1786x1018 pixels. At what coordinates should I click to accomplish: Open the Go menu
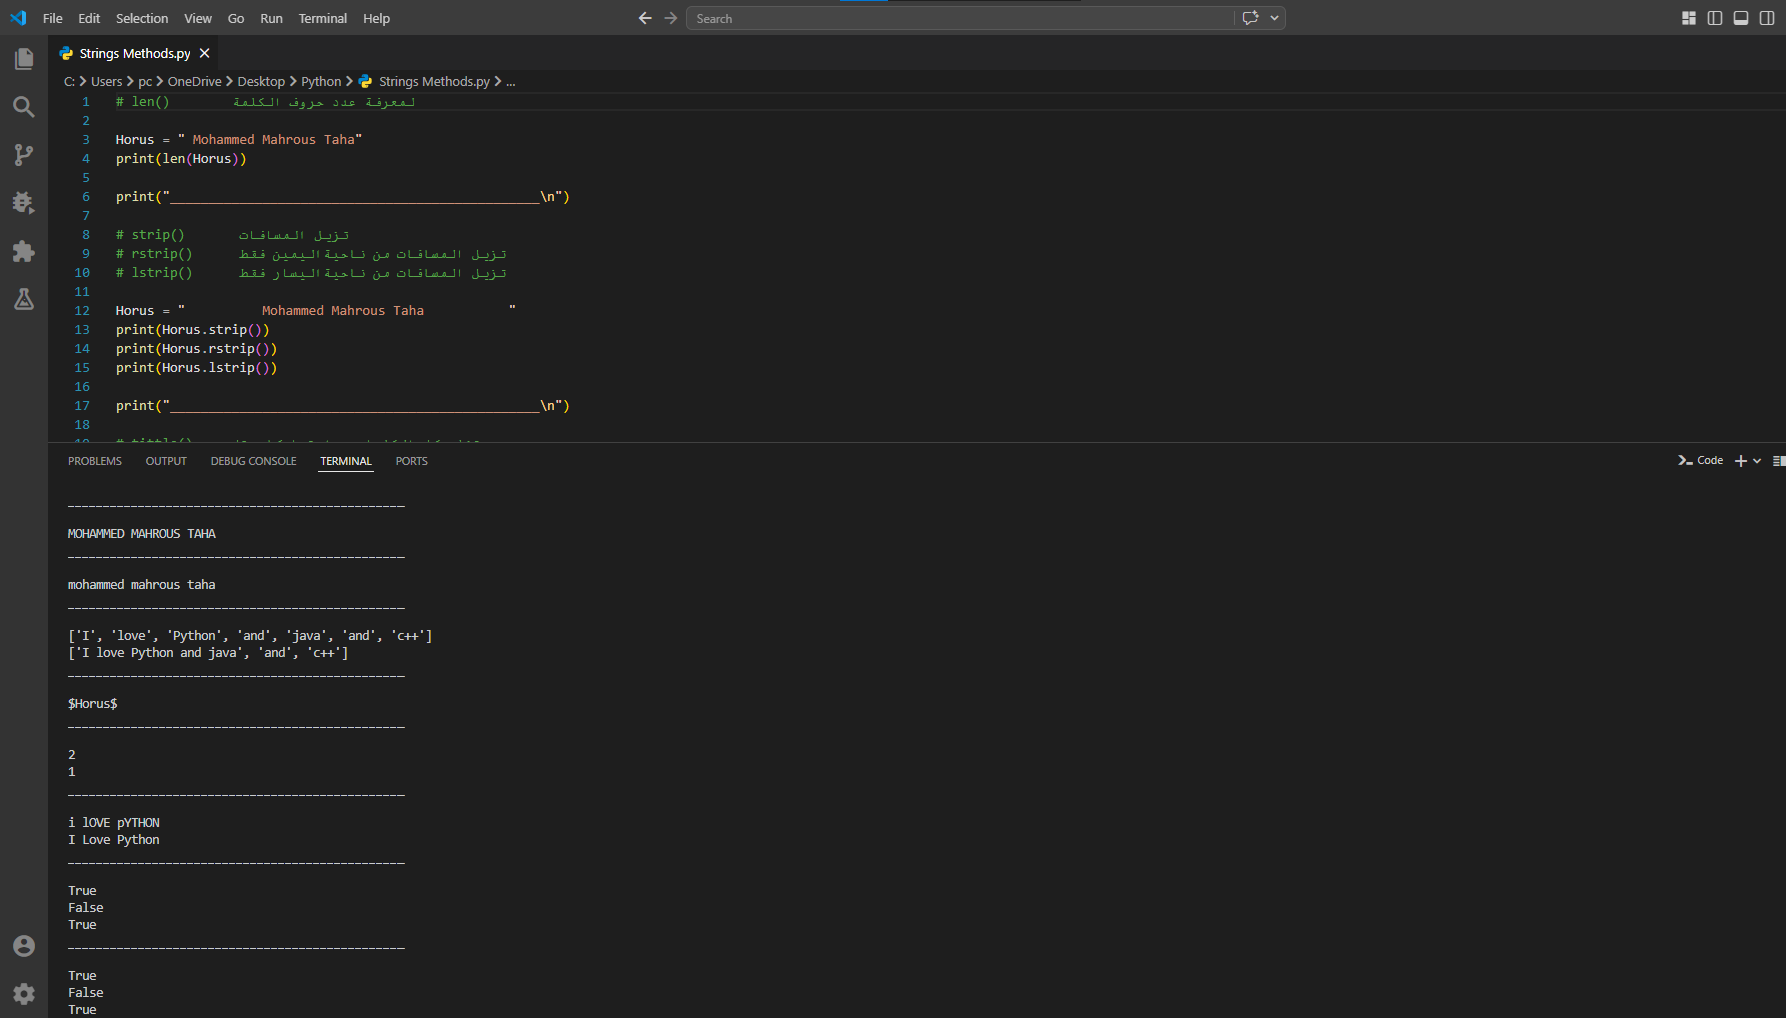236,18
